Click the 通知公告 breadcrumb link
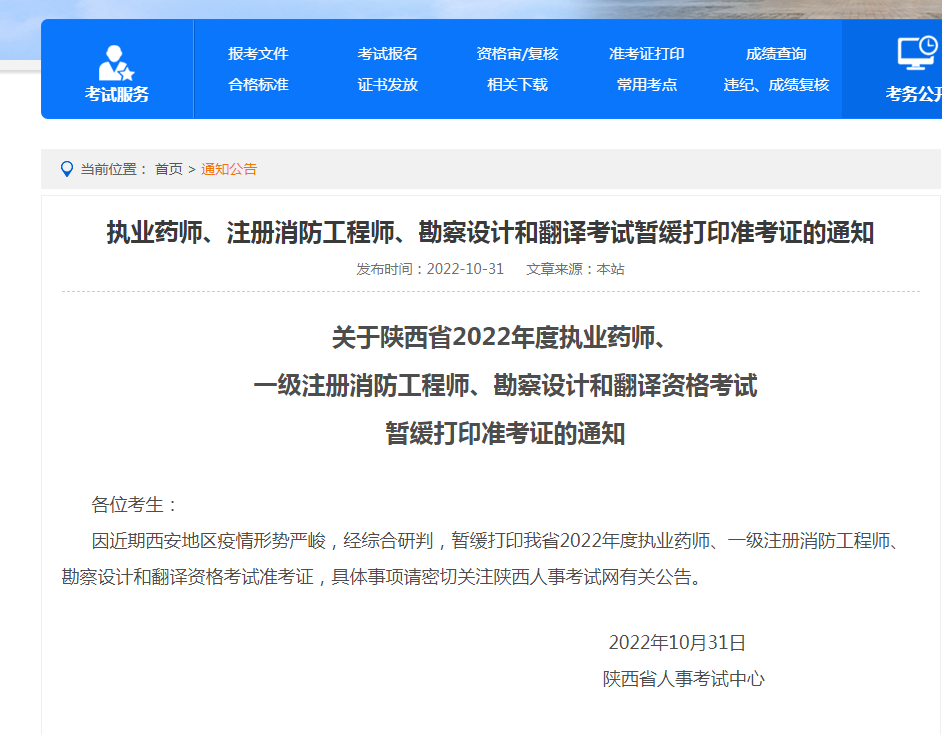The width and height of the screenshot is (942, 735). click(229, 169)
